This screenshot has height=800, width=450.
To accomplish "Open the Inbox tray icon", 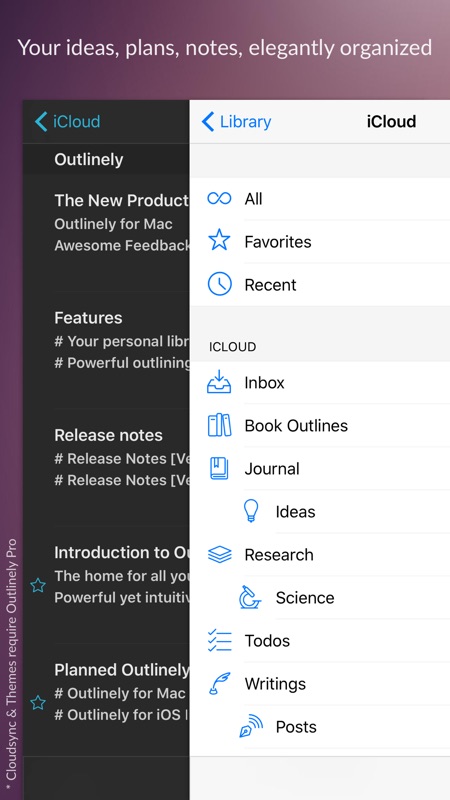I will point(219,382).
